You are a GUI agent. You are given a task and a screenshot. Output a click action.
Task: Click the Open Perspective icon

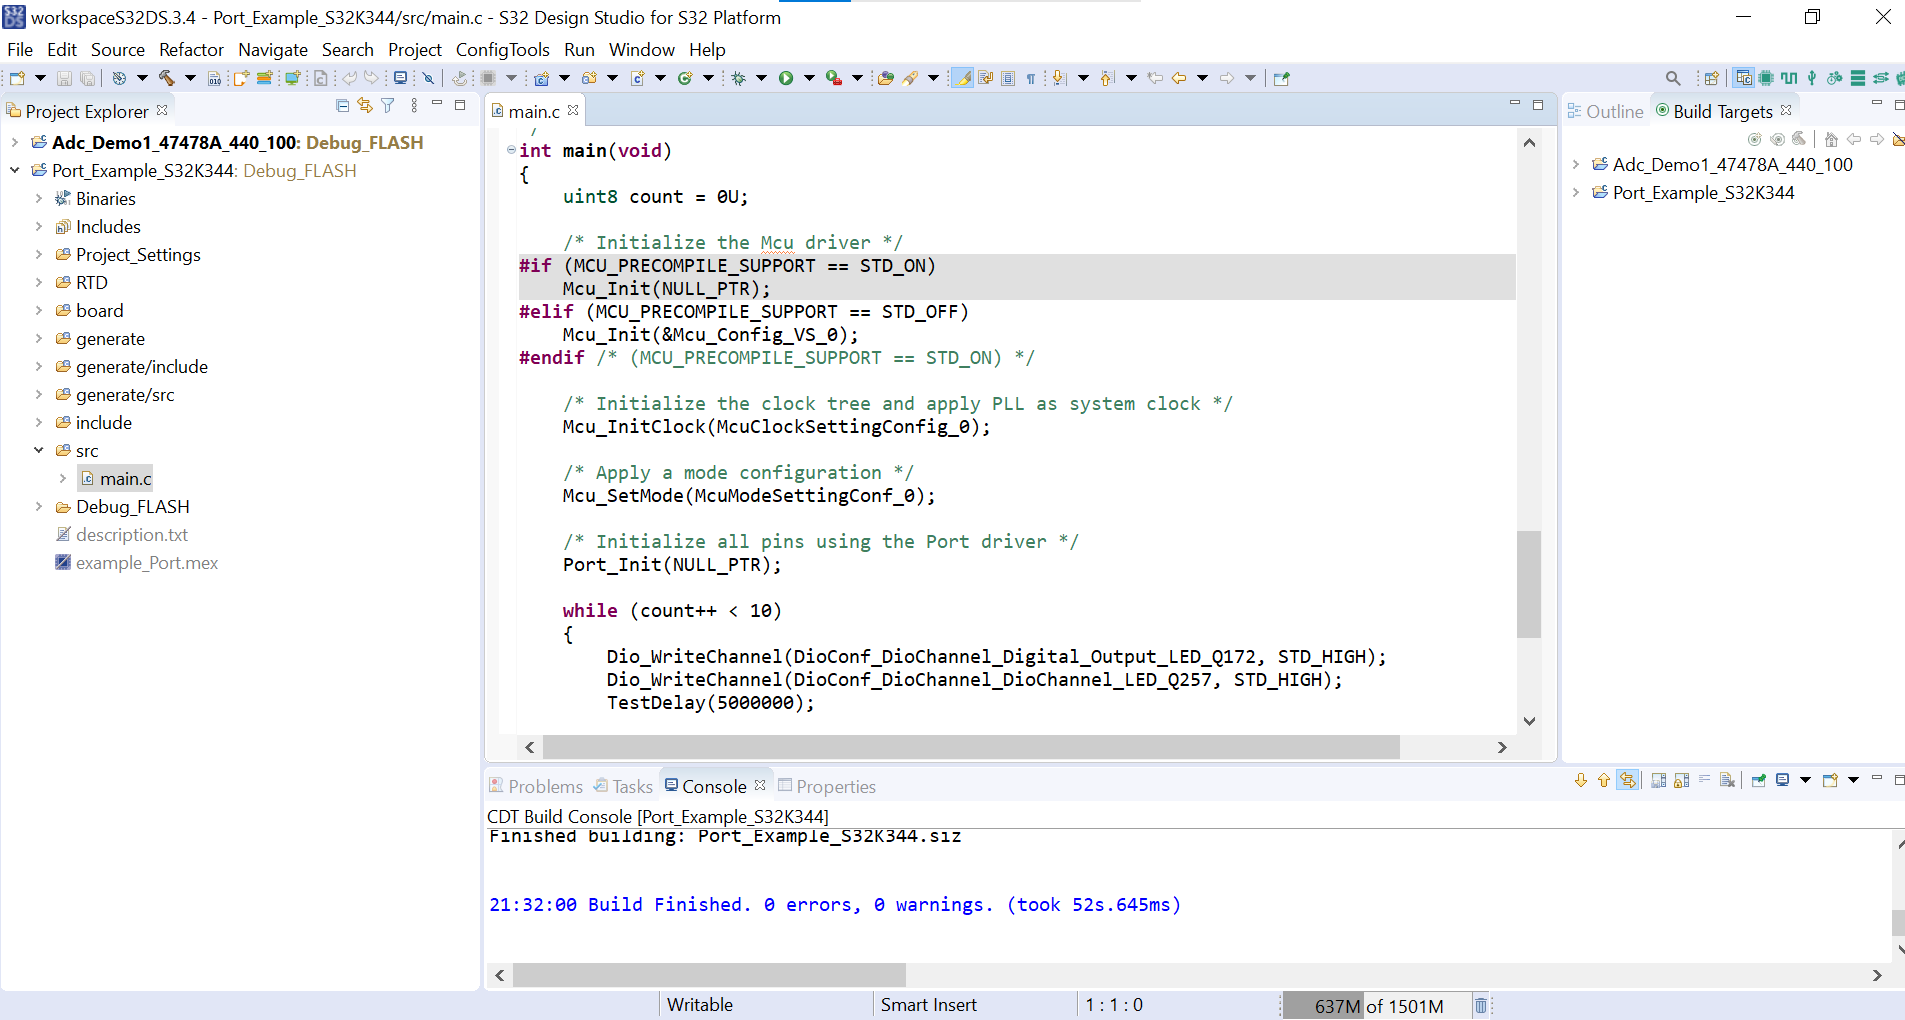point(1711,78)
